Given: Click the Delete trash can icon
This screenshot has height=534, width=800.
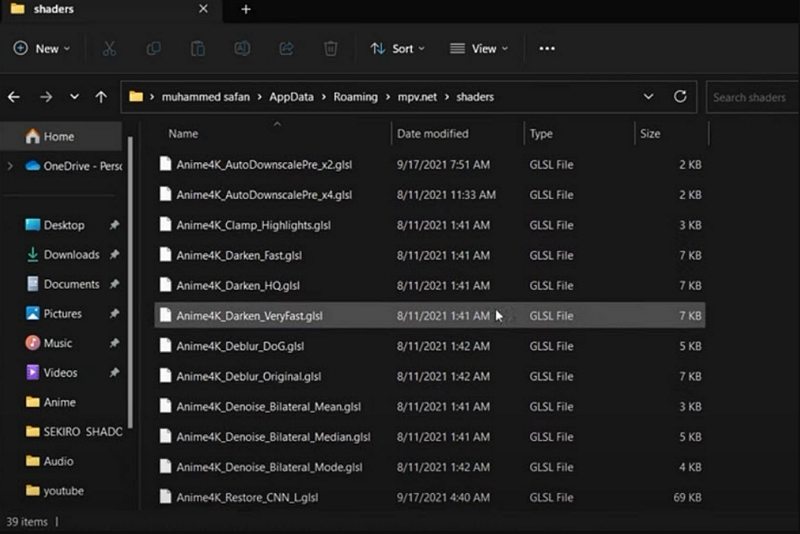Looking at the screenshot, I should [330, 48].
